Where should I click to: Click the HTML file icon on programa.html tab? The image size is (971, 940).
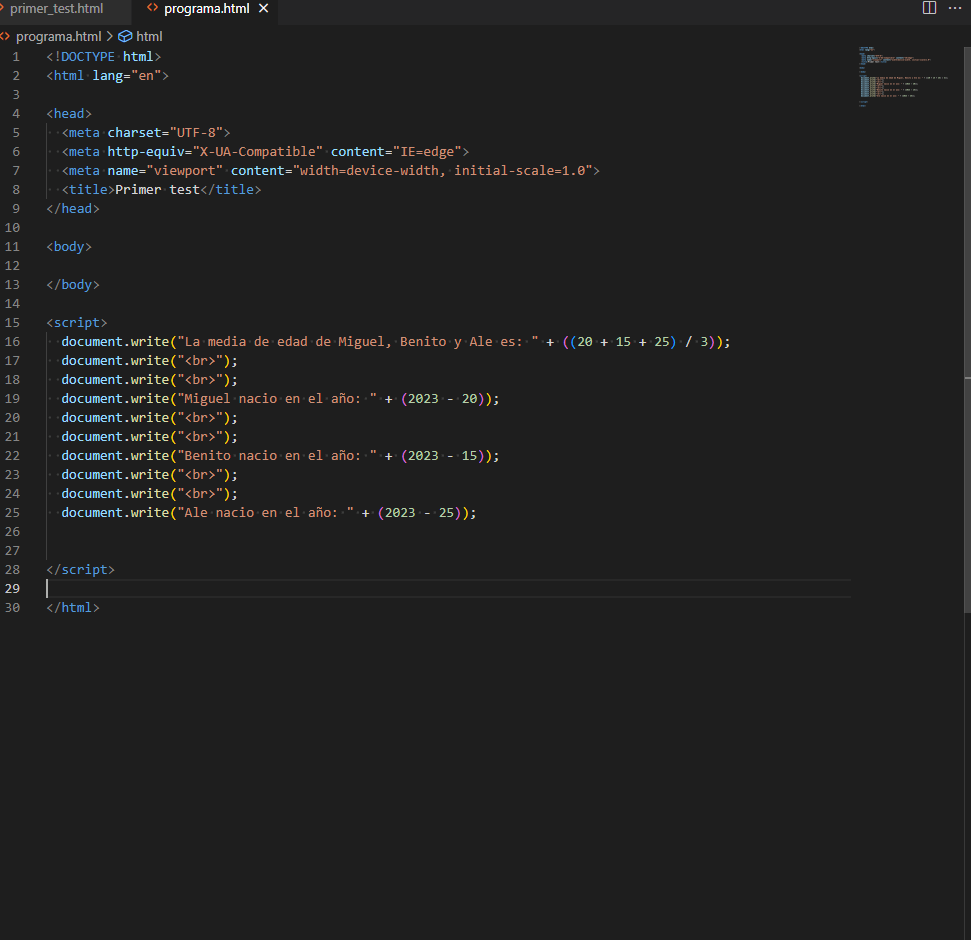152,8
